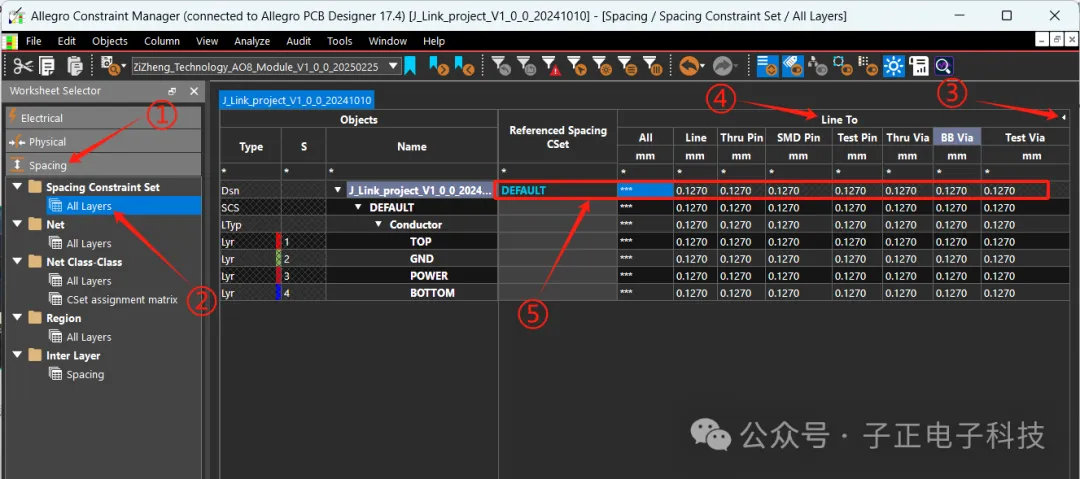
Task: Open the Tools menu
Action: [x=340, y=41]
